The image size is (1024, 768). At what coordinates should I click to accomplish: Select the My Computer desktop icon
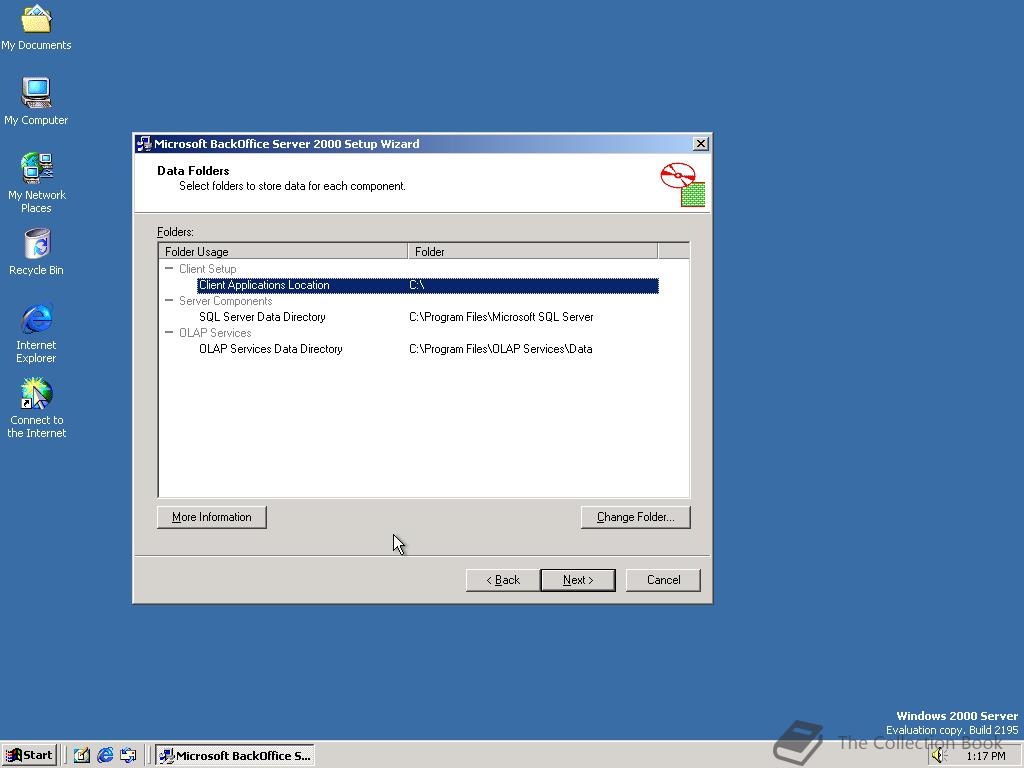tap(36, 101)
